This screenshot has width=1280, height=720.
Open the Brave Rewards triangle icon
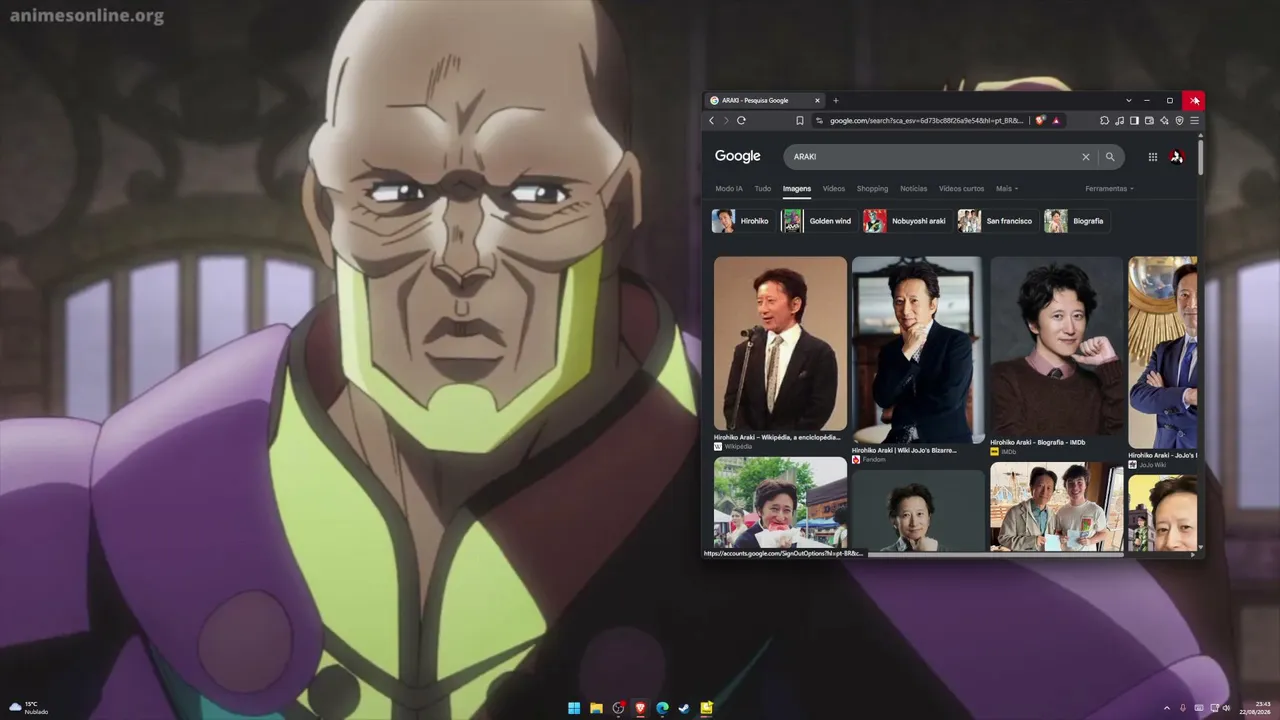pyautogui.click(x=1056, y=120)
